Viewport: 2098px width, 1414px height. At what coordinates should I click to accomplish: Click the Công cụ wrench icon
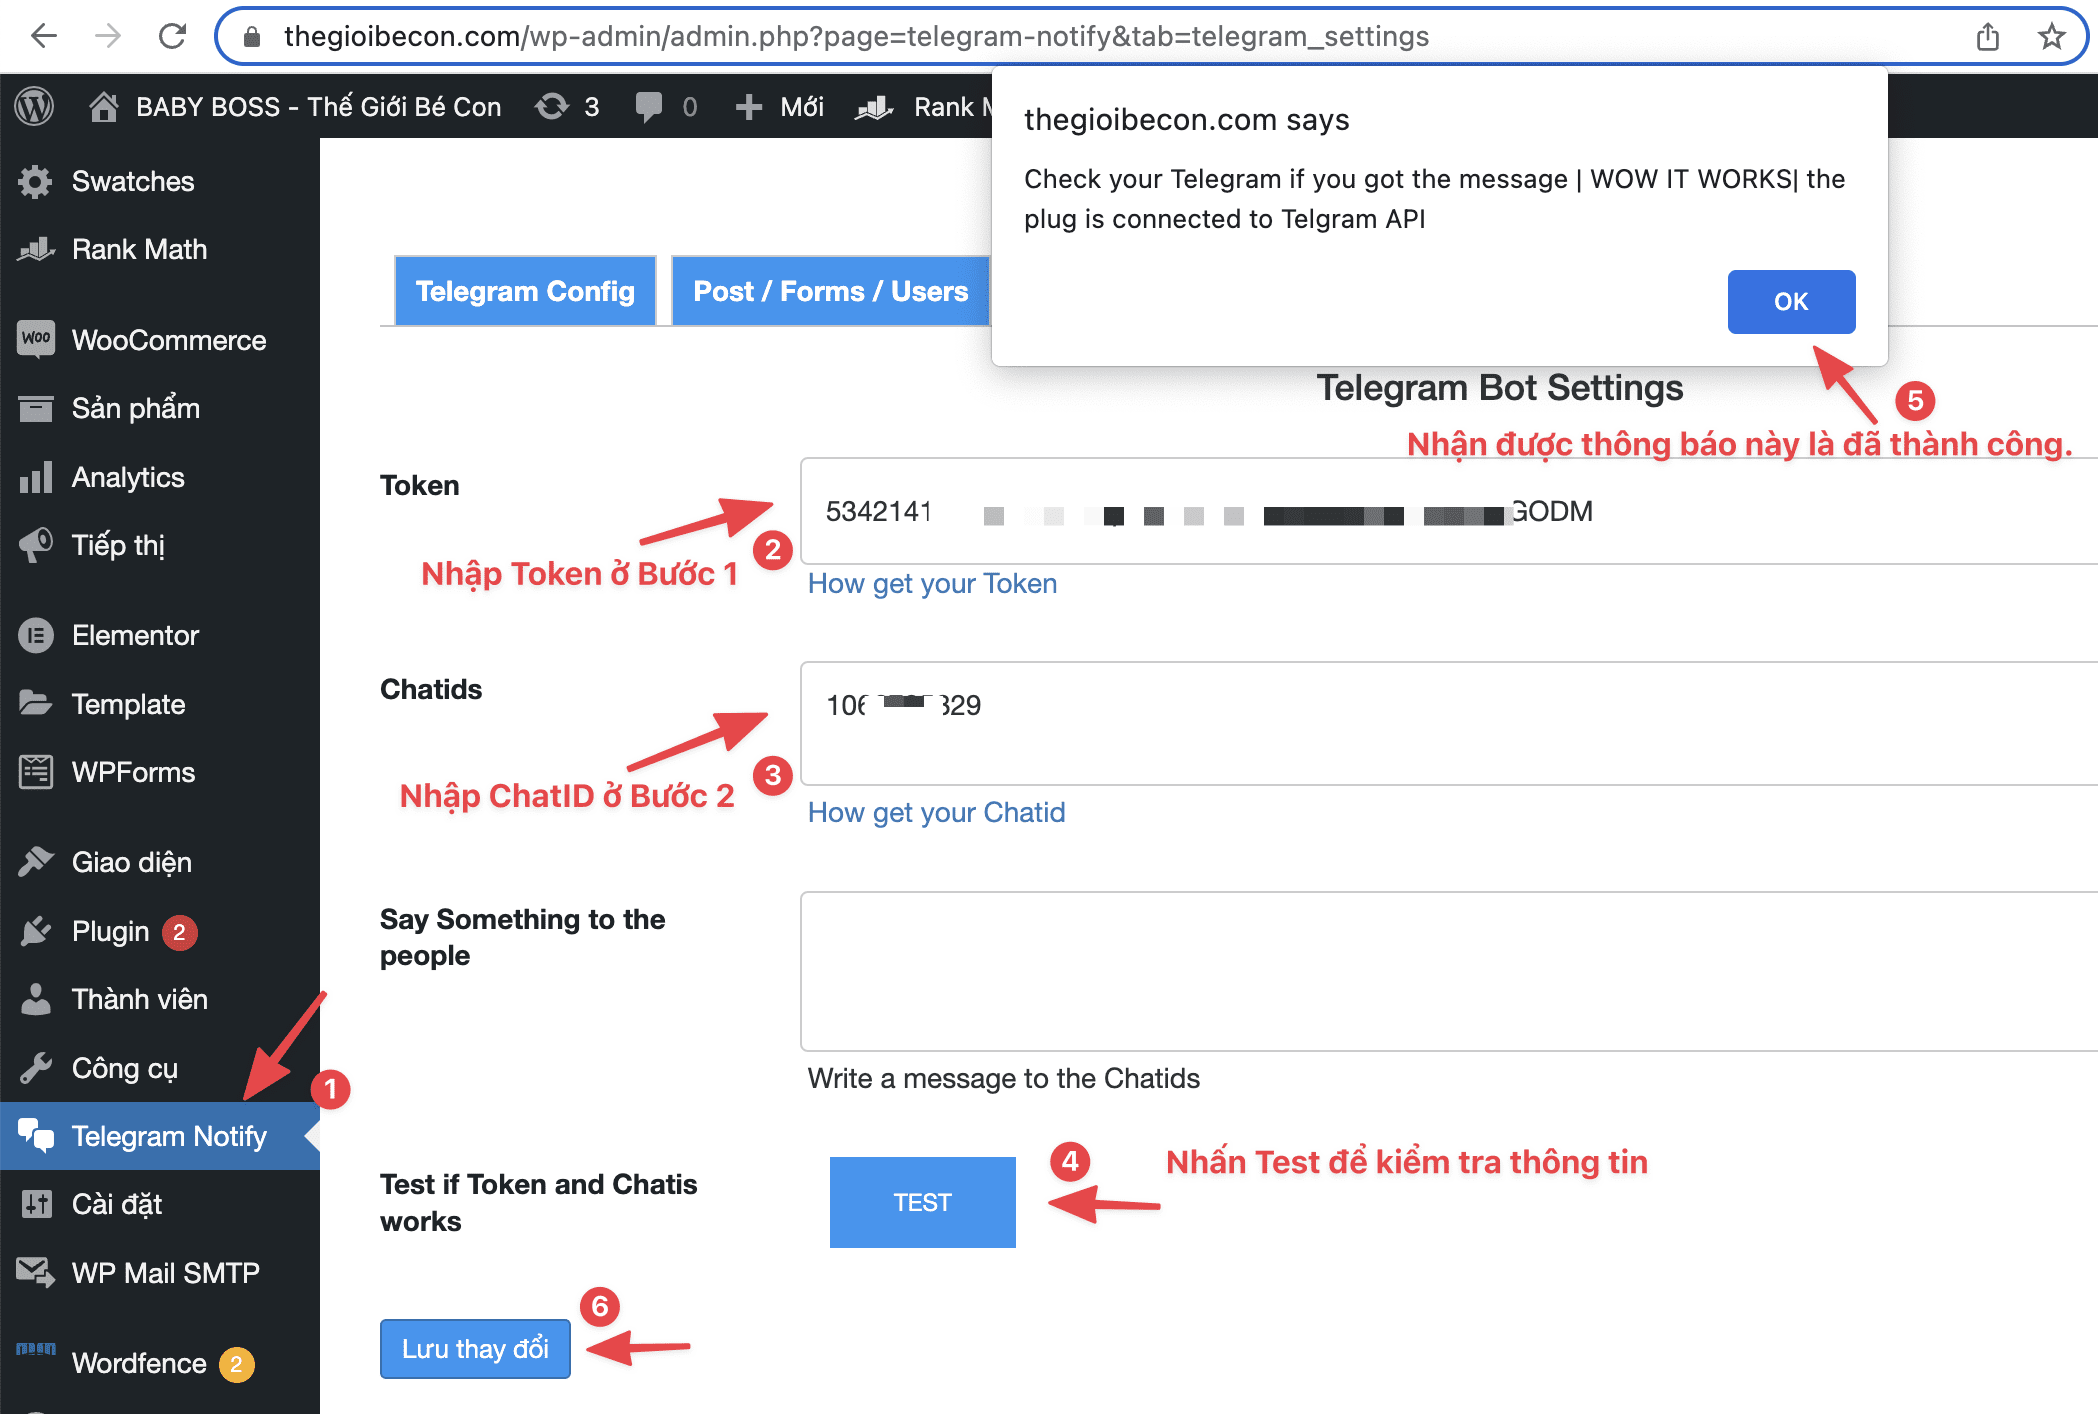(35, 1068)
